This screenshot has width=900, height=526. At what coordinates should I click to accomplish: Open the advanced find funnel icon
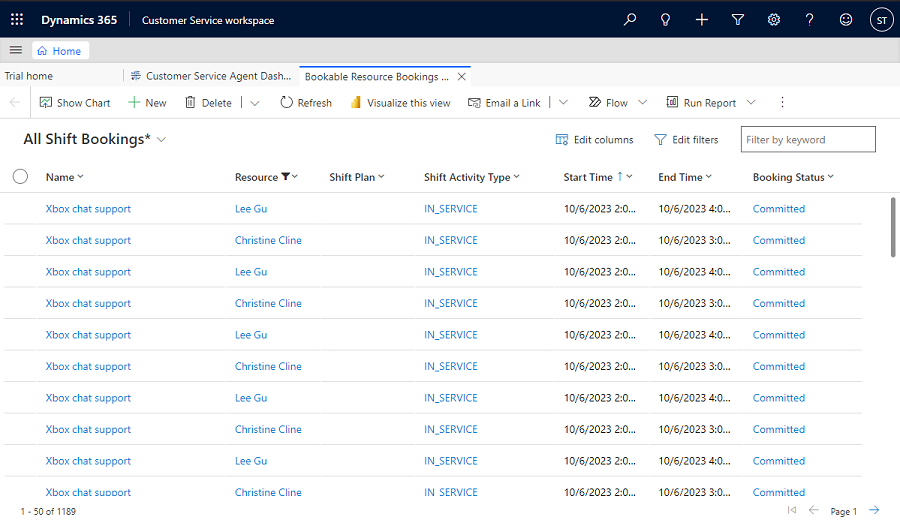click(x=738, y=20)
